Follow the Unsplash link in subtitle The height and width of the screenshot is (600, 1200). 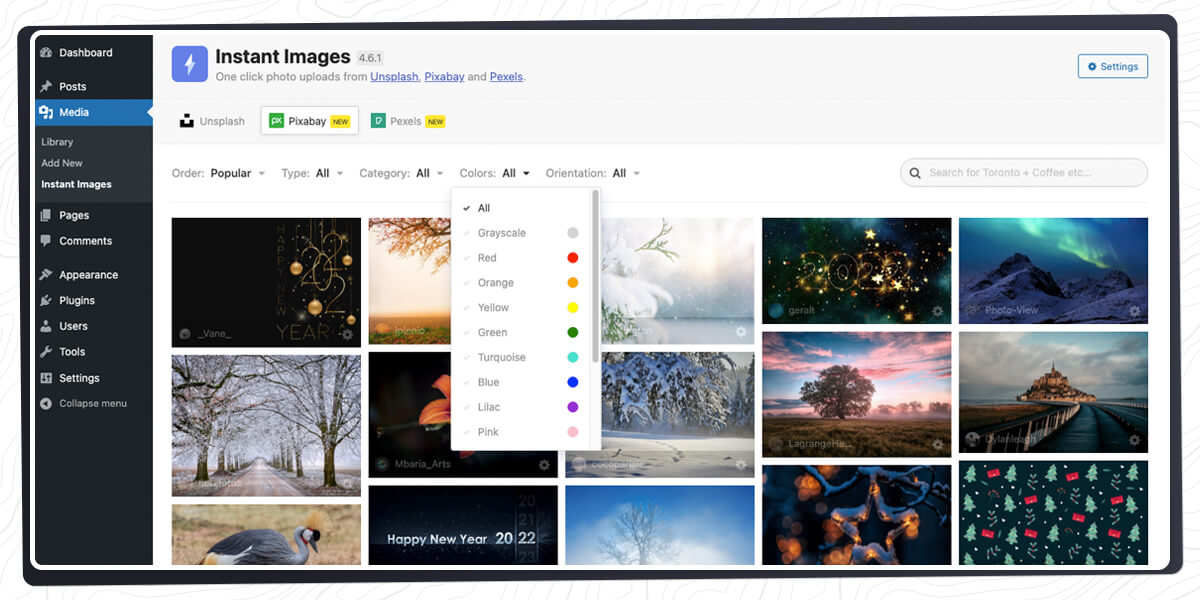click(x=394, y=77)
